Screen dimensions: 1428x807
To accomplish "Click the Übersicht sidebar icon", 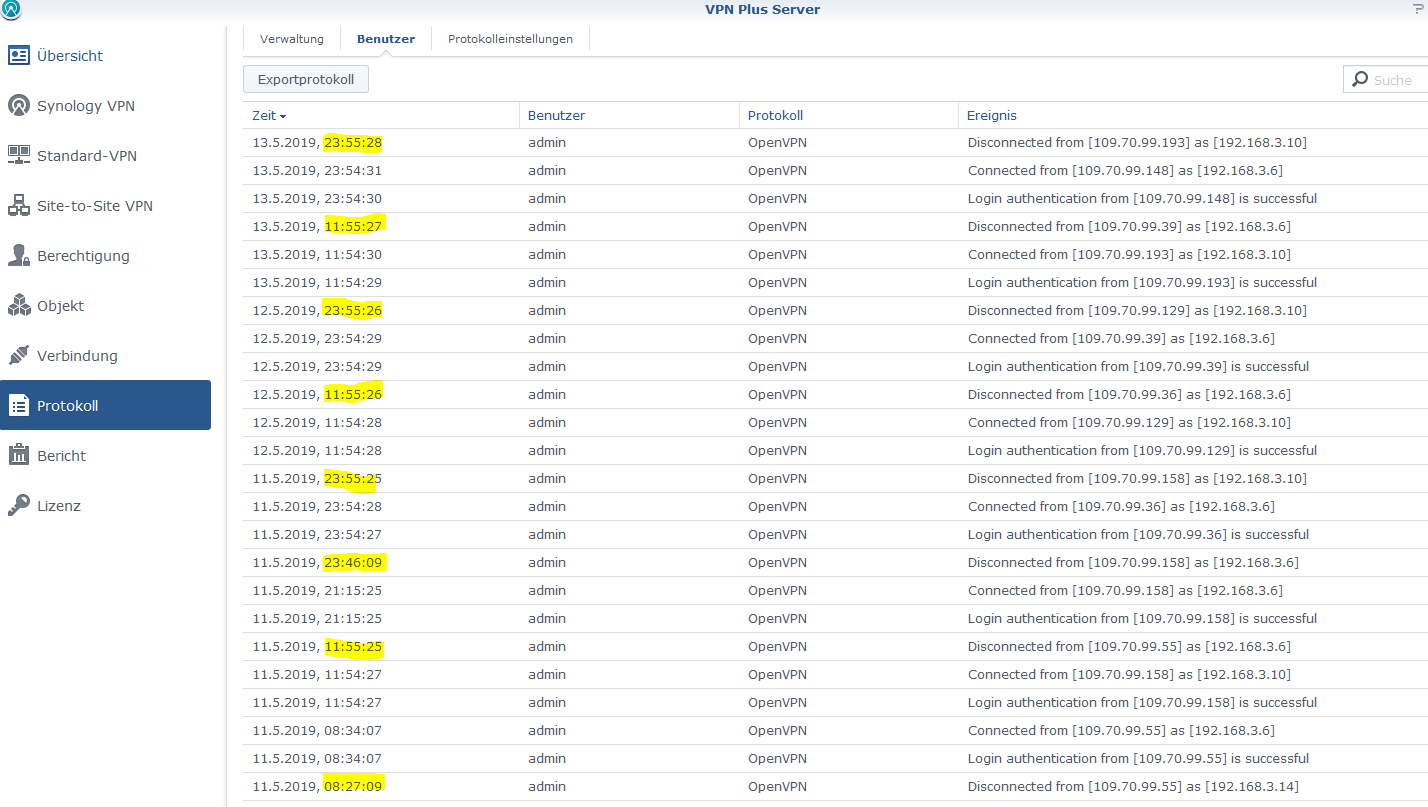I will pos(19,56).
